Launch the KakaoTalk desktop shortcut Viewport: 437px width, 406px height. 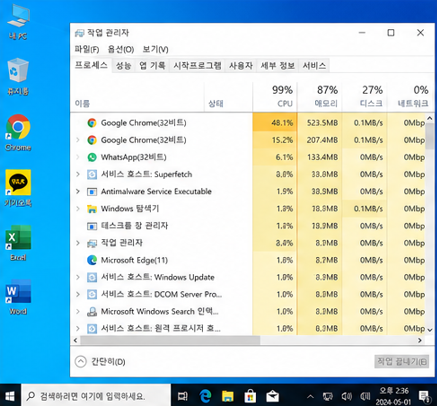(18, 188)
